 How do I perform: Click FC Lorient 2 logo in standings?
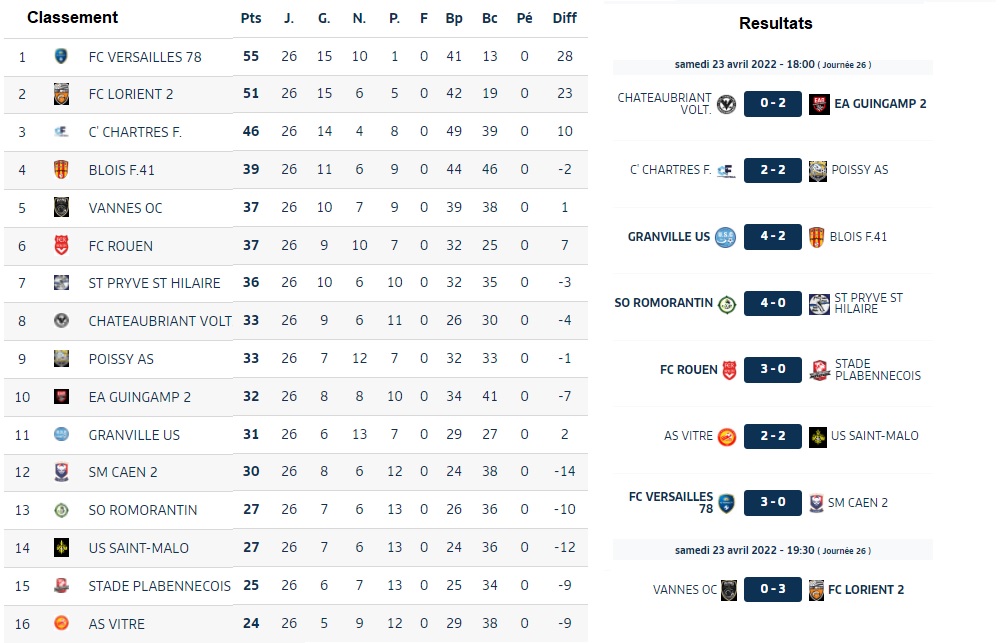[x=61, y=94]
